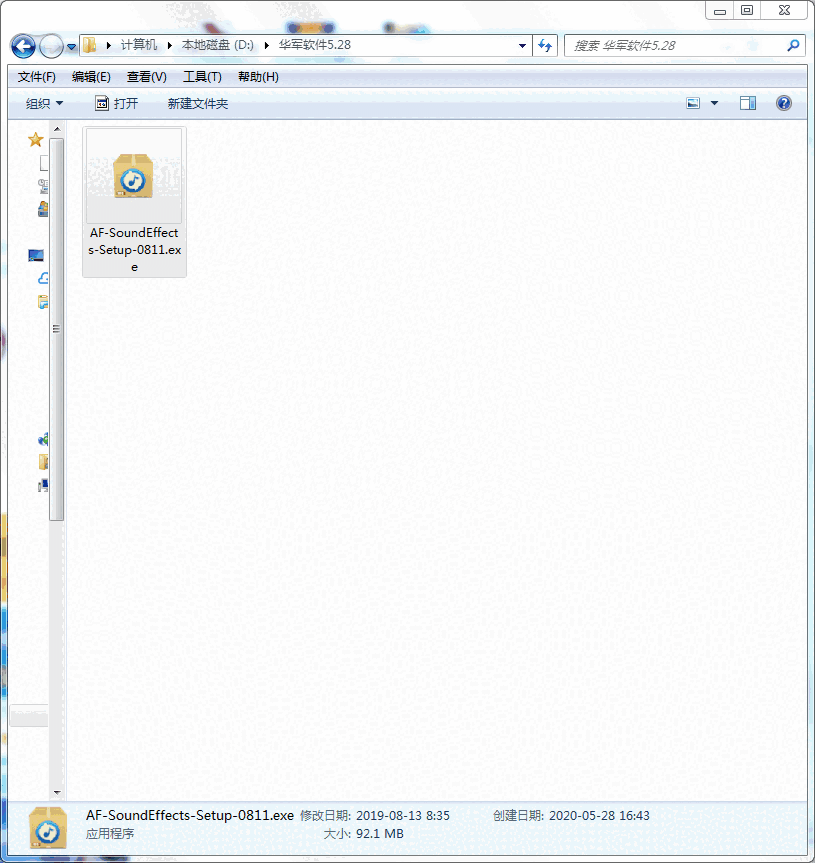Click the Favorites star in sidebar
815x863 pixels.
[36, 140]
